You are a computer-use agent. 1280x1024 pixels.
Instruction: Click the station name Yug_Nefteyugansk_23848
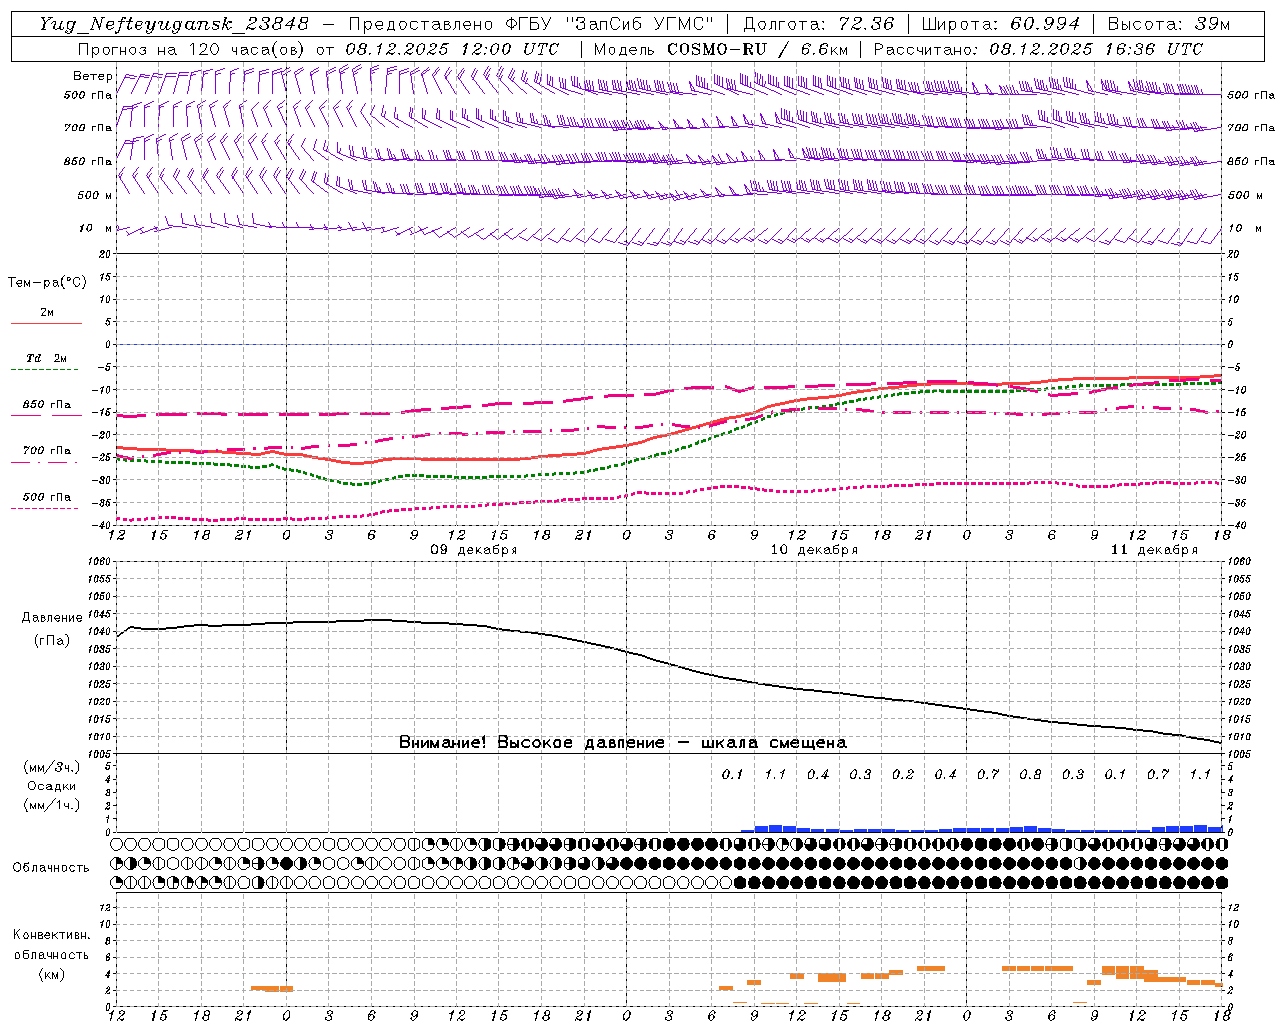[x=173, y=24]
